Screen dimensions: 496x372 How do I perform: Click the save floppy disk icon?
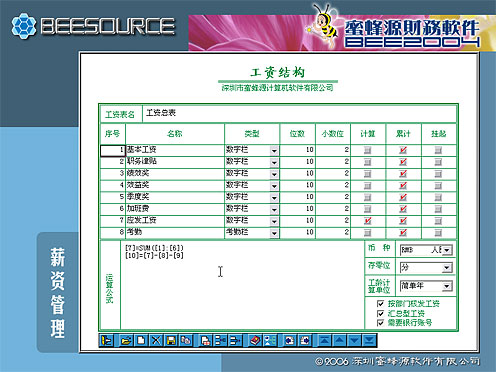(x=171, y=340)
